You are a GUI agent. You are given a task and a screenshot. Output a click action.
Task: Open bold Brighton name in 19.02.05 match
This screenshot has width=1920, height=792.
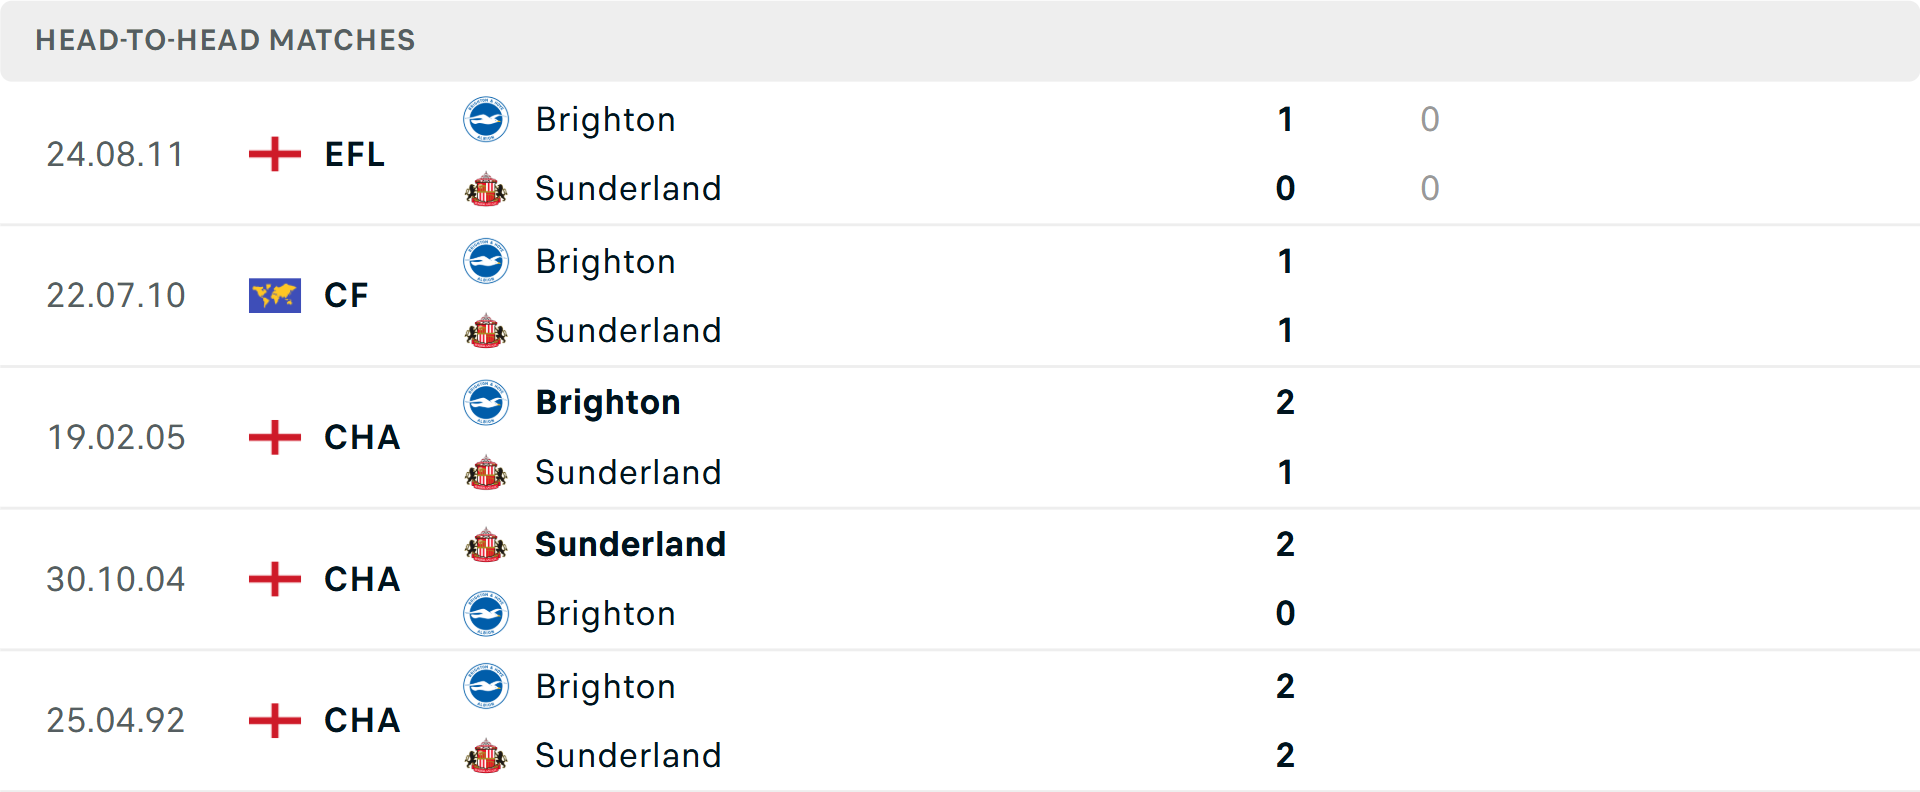point(608,403)
